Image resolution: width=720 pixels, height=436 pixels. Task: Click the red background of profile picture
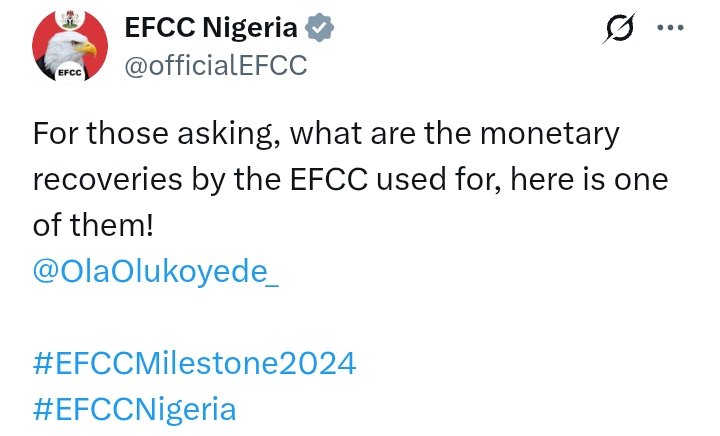45,40
